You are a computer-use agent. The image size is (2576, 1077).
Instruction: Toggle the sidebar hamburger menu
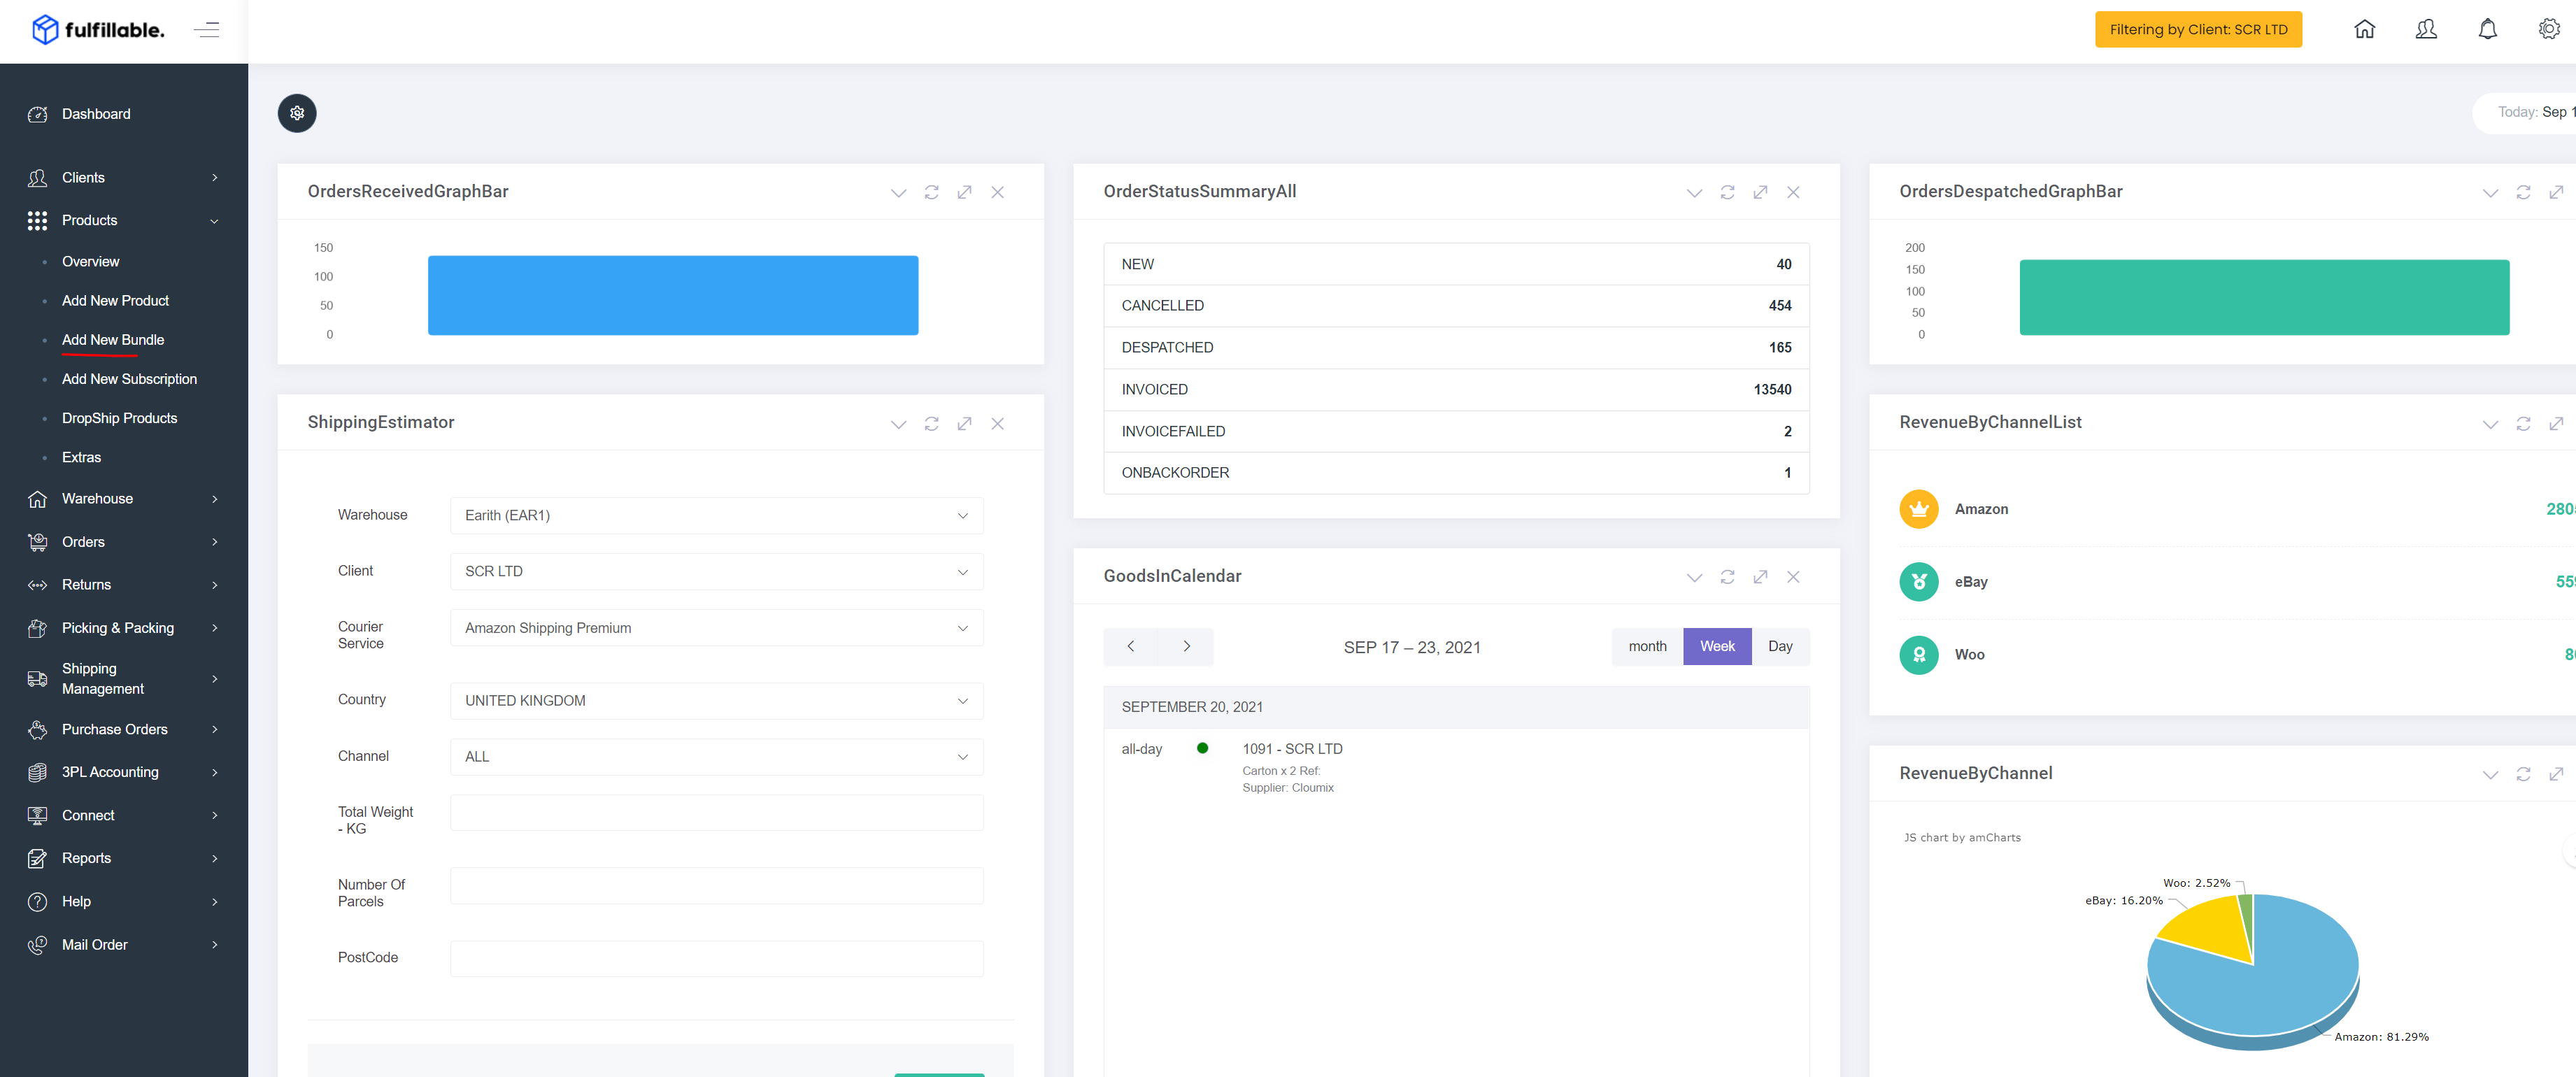point(206,30)
